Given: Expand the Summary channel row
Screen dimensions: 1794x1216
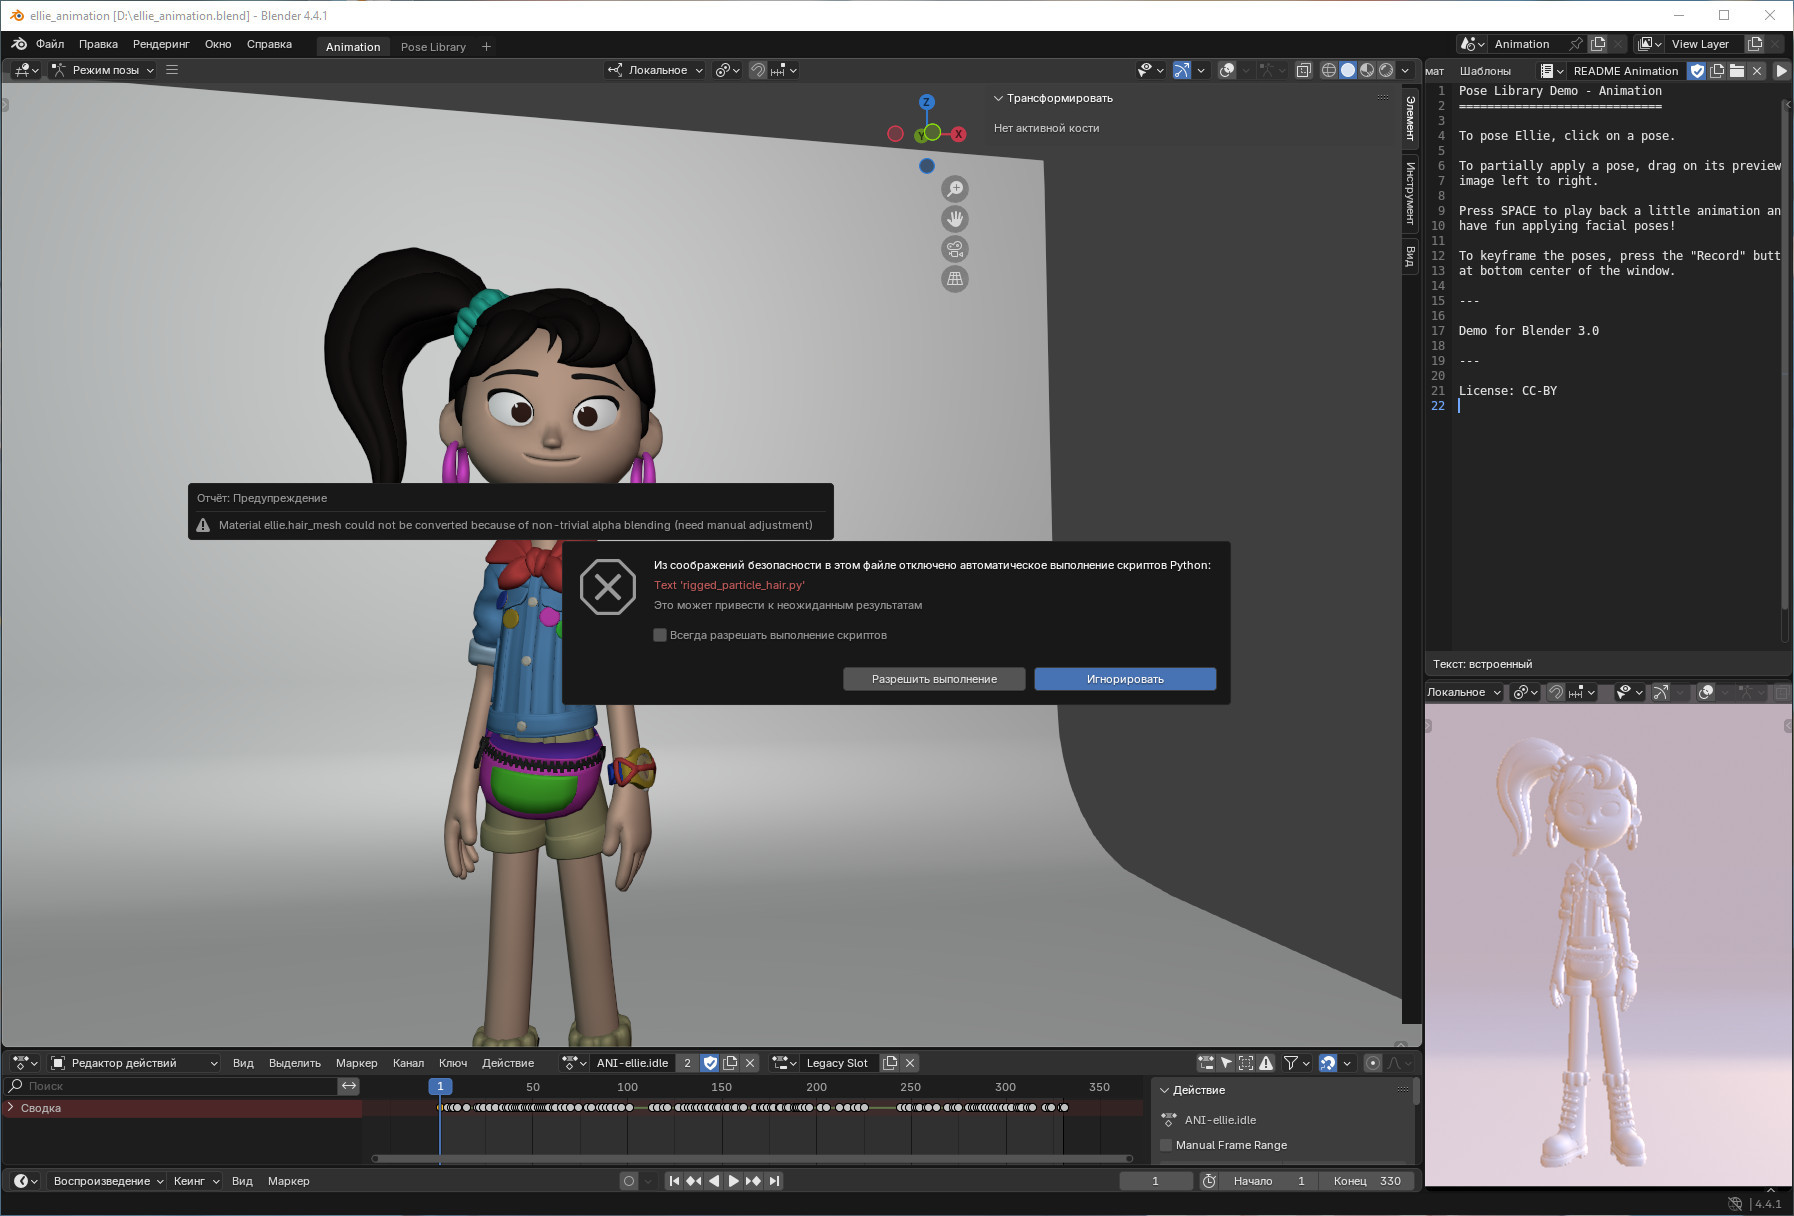Looking at the screenshot, I should click(x=11, y=1108).
